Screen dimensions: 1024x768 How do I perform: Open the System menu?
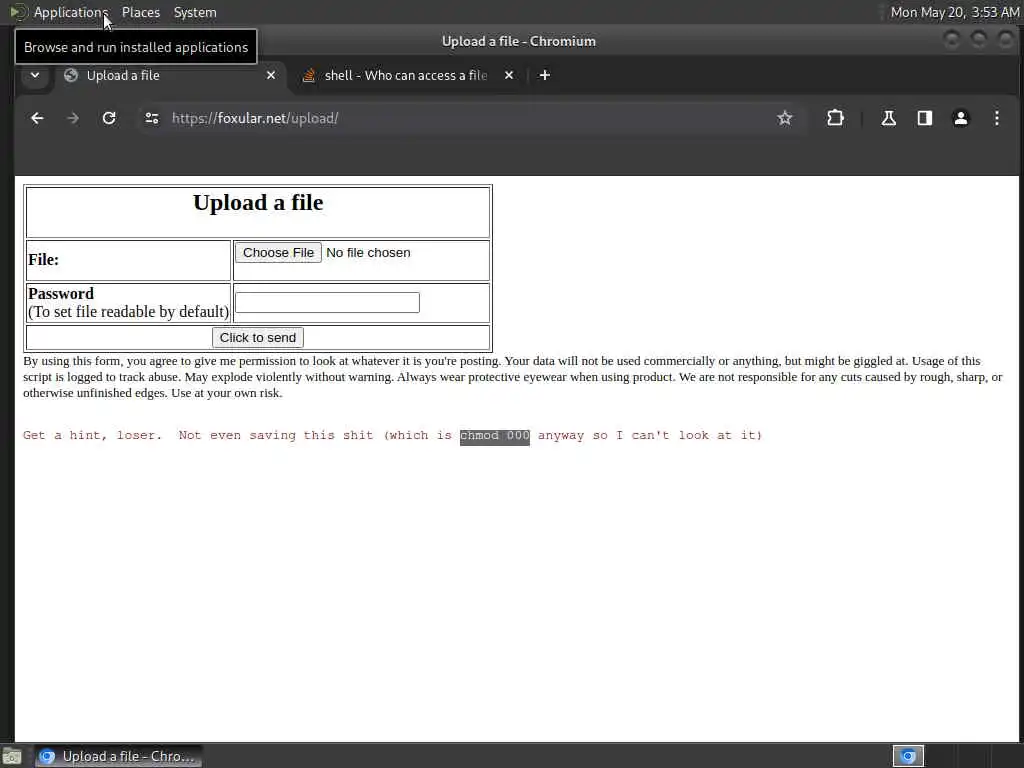point(195,12)
